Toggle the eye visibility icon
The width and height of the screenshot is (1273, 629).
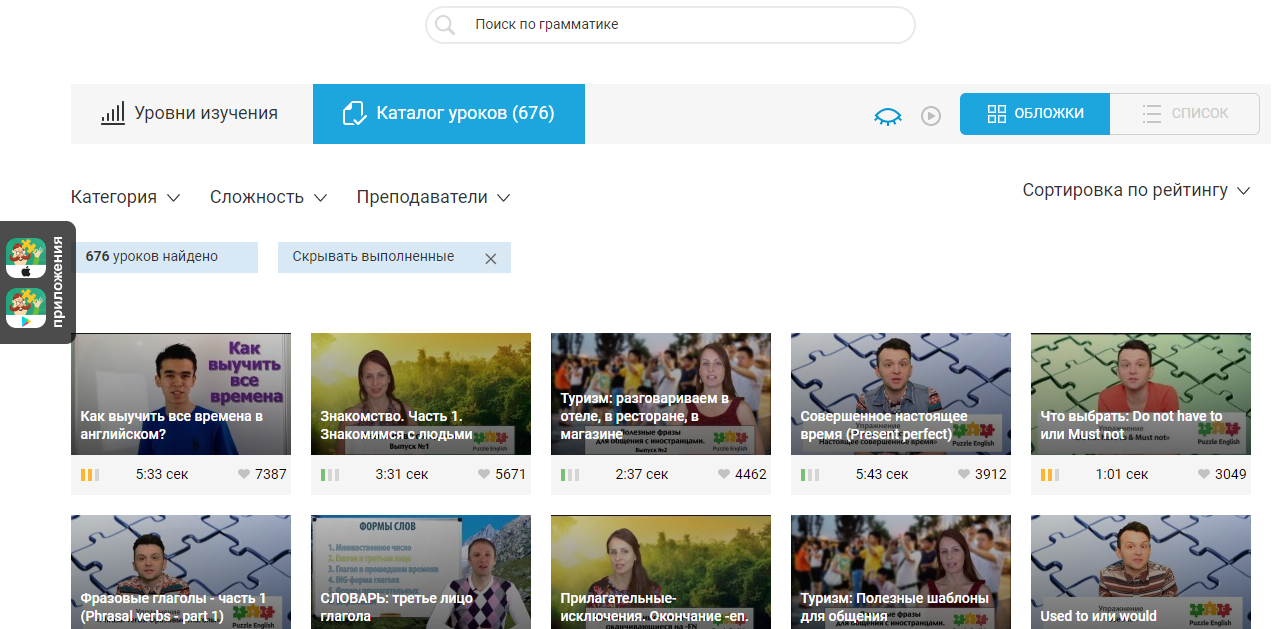[887, 116]
